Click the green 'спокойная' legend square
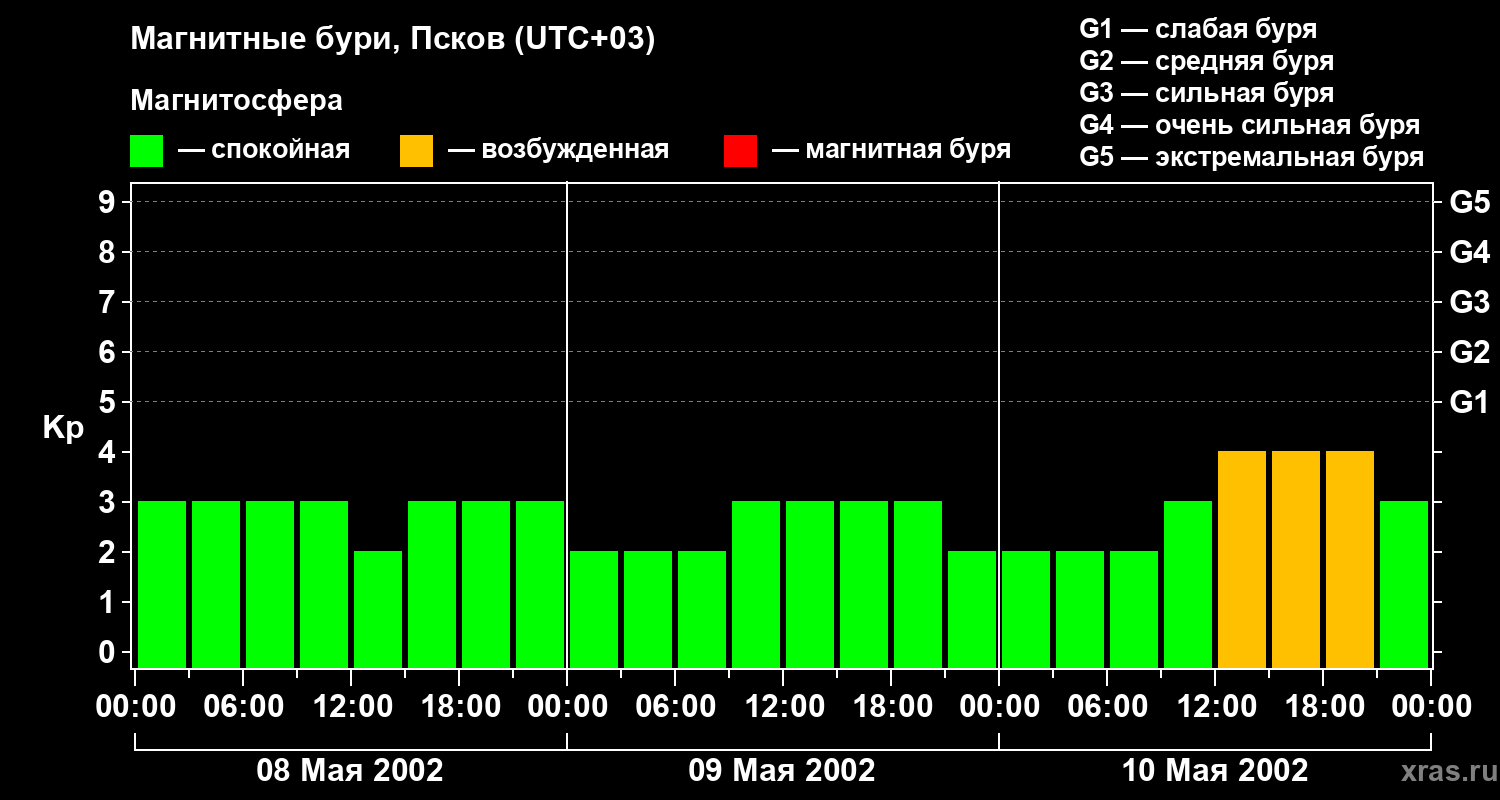1500x800 pixels. point(146,151)
